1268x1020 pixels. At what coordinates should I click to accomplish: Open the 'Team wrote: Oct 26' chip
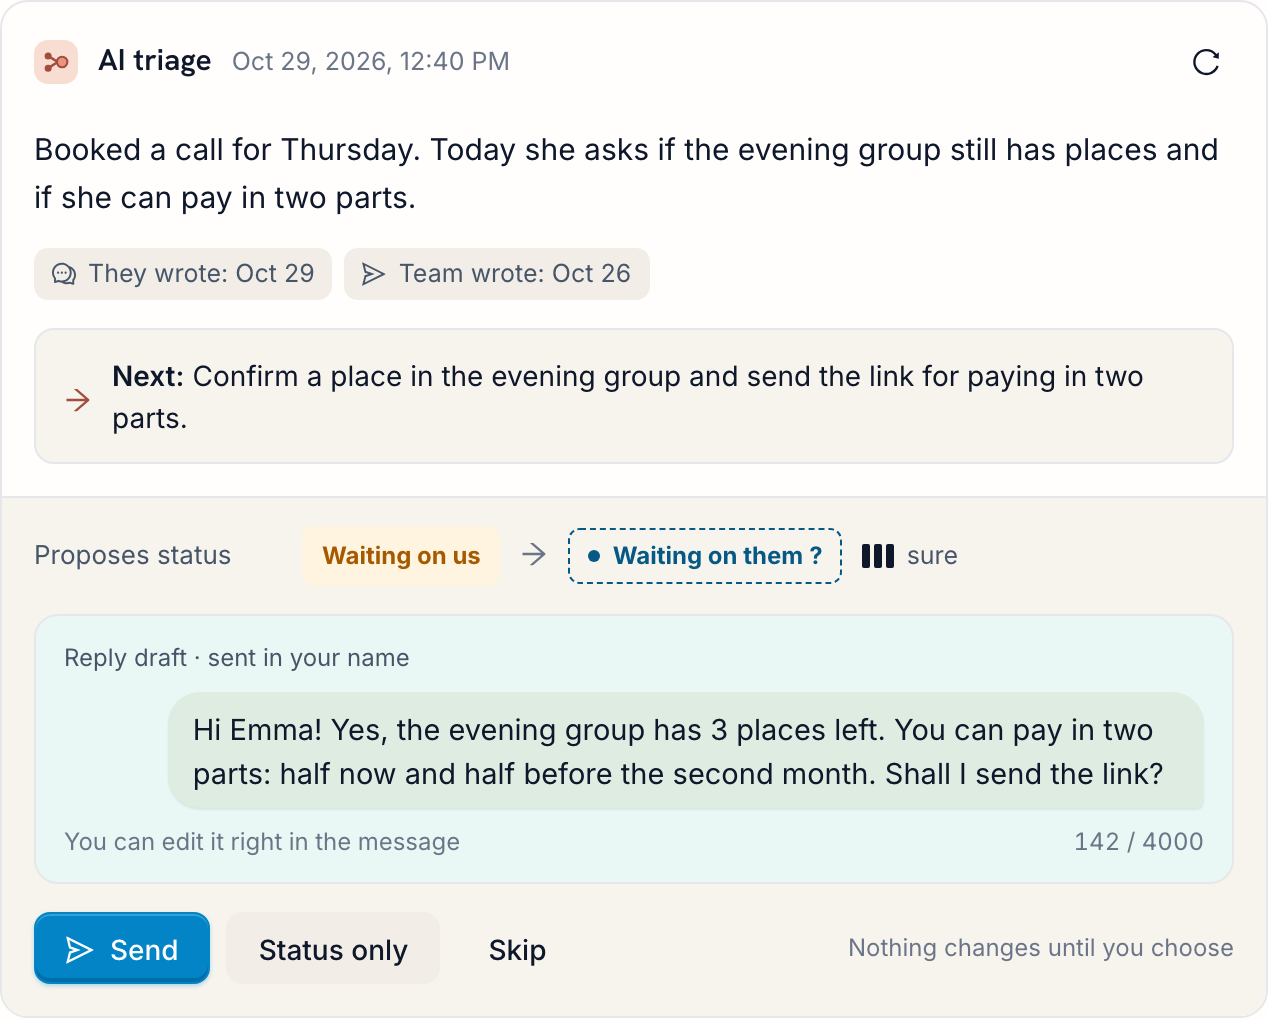[x=497, y=274]
